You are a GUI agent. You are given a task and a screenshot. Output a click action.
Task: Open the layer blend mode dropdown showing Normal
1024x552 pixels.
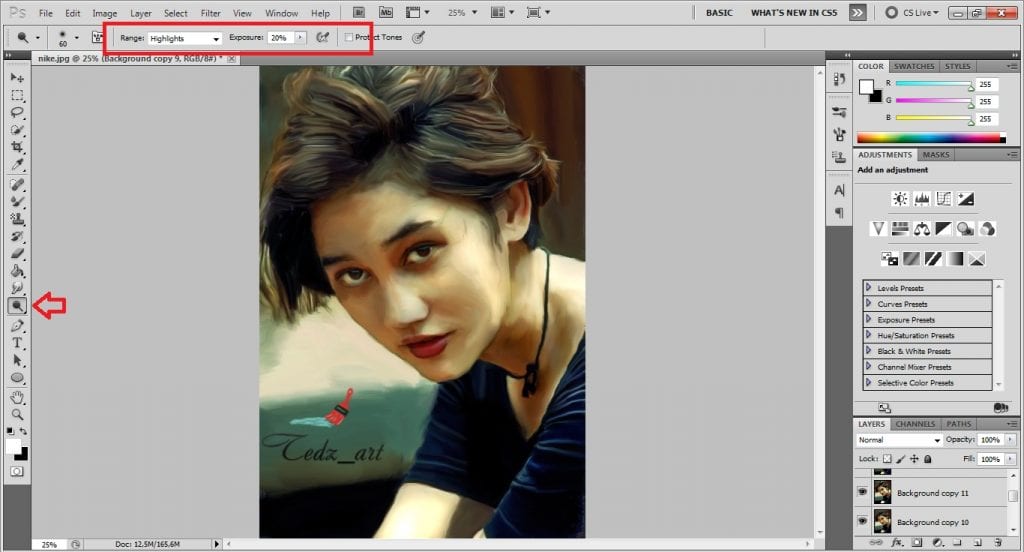point(899,440)
